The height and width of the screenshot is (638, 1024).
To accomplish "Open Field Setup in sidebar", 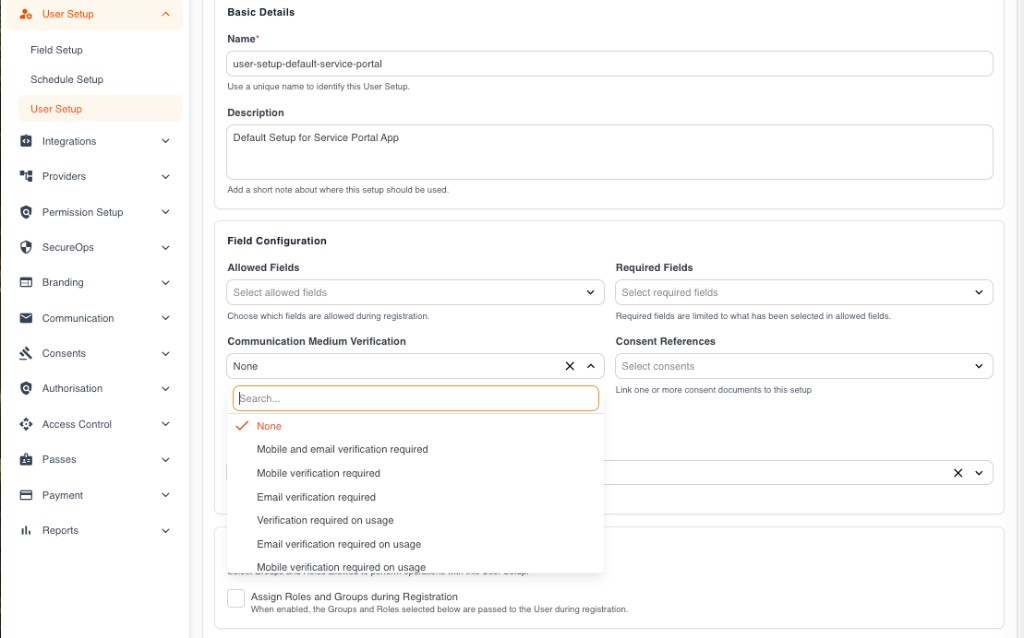I will (56, 50).
